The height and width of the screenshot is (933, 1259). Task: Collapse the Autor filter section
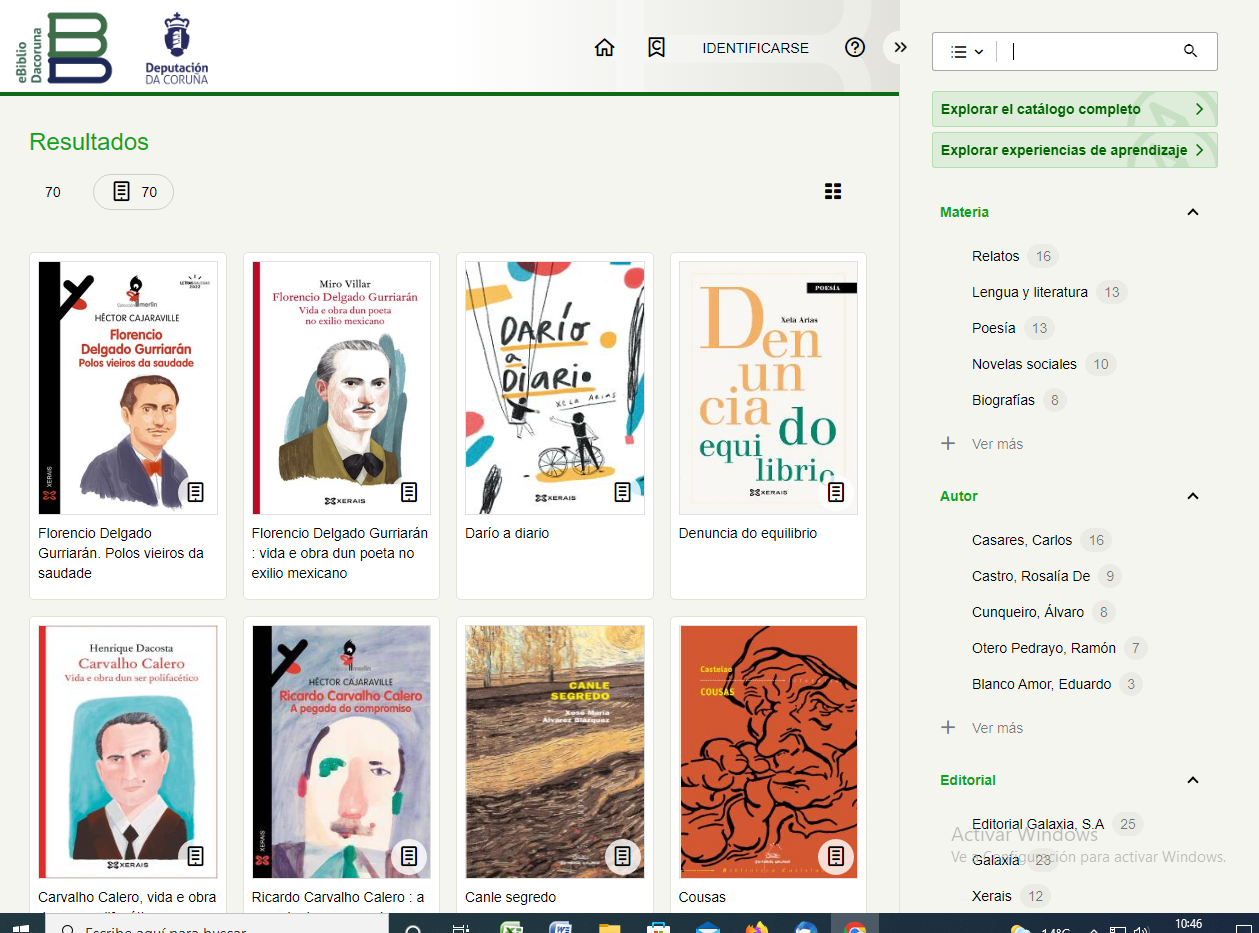1192,496
